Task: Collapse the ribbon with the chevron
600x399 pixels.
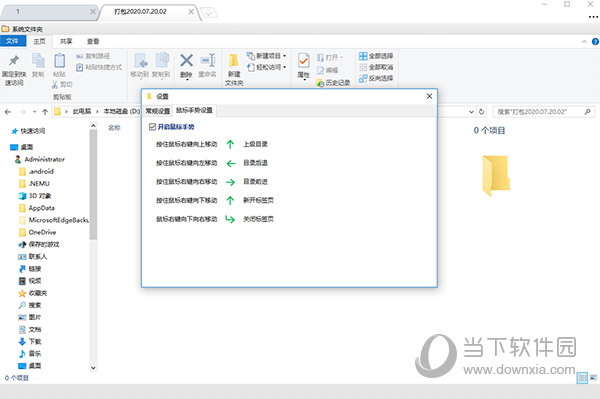Action: (584, 41)
